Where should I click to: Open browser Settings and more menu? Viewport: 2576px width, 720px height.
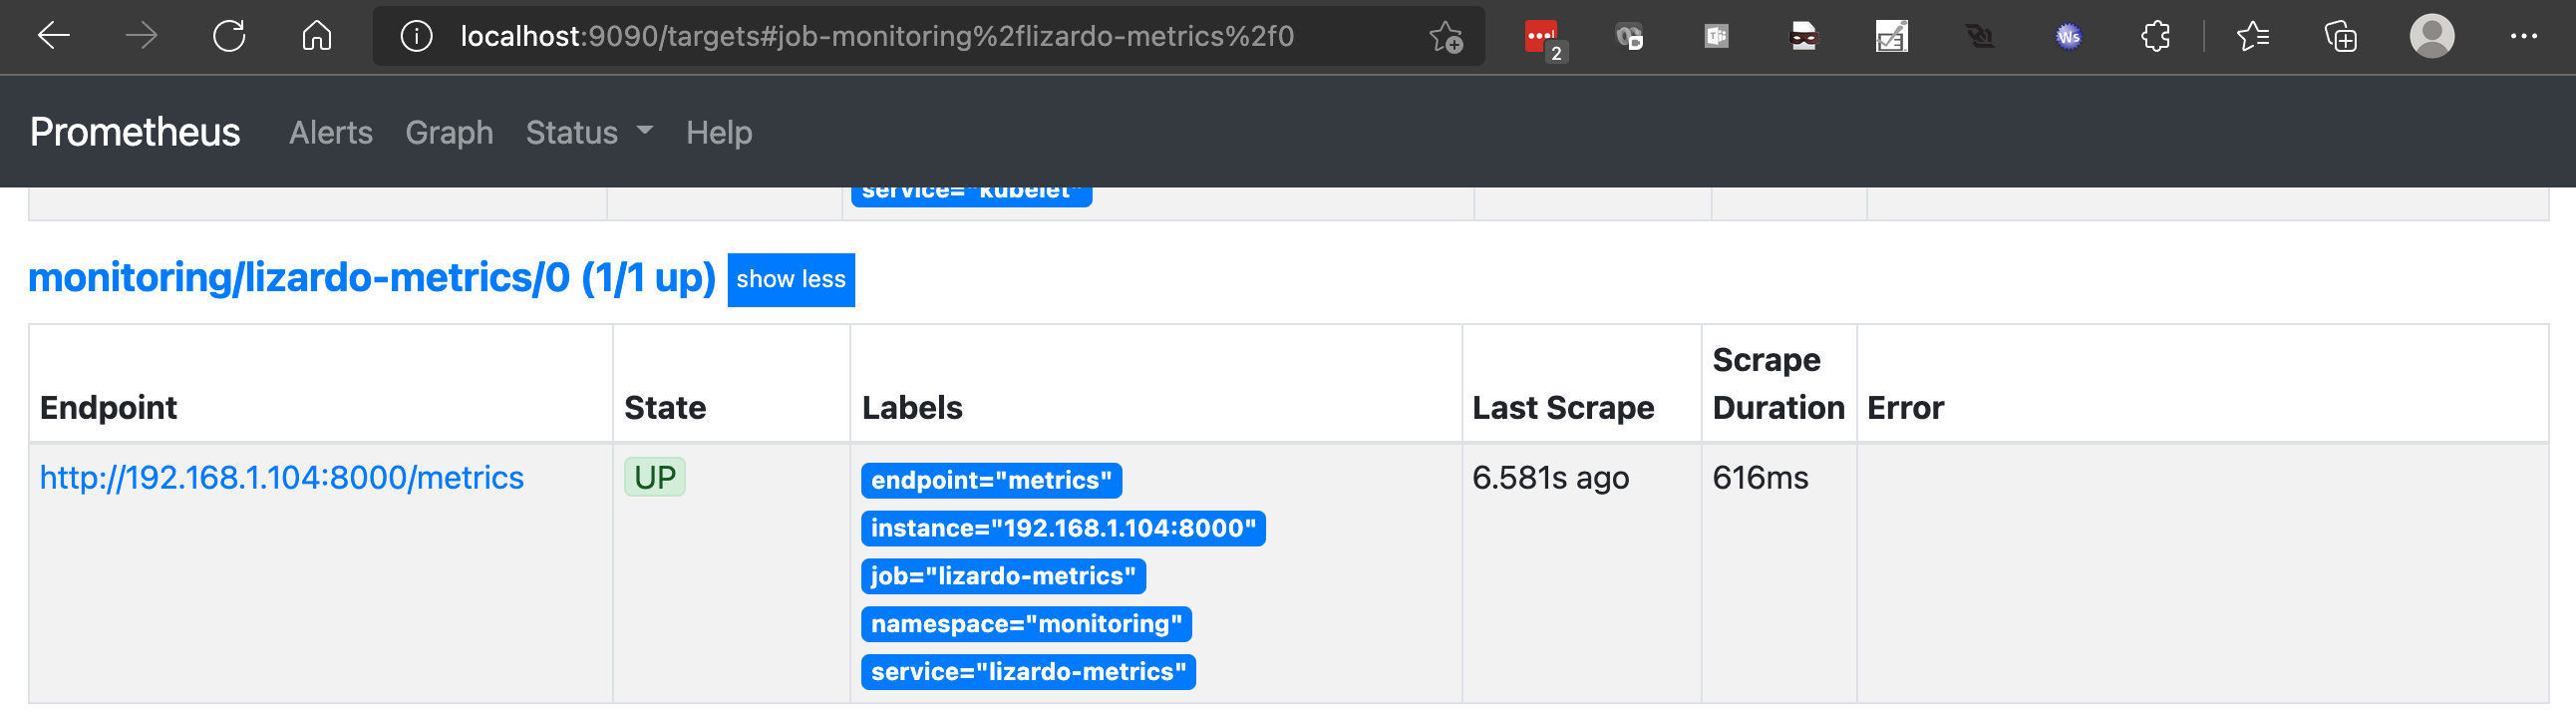(2523, 36)
